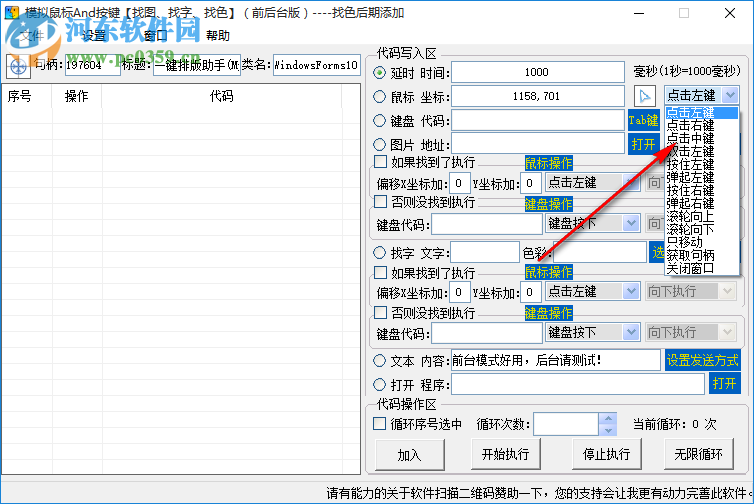Enable 如果找到了执行 under 找字 文字
This screenshot has width=754, height=504.
pyautogui.click(x=380, y=273)
